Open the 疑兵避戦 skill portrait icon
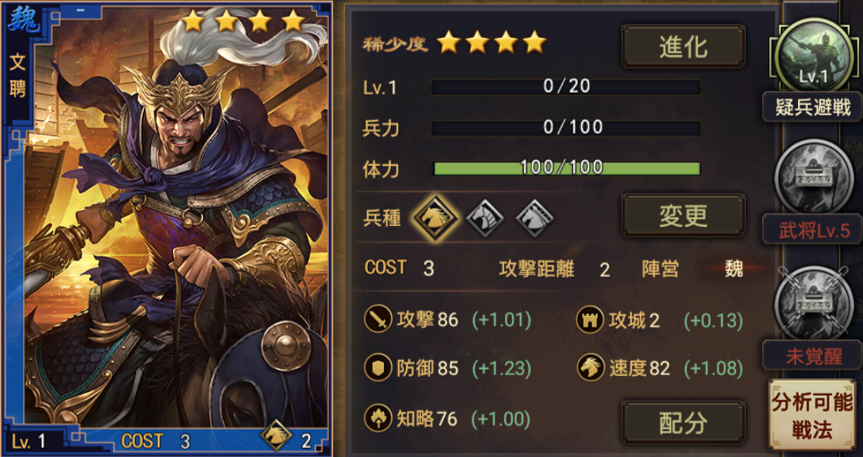 813,55
